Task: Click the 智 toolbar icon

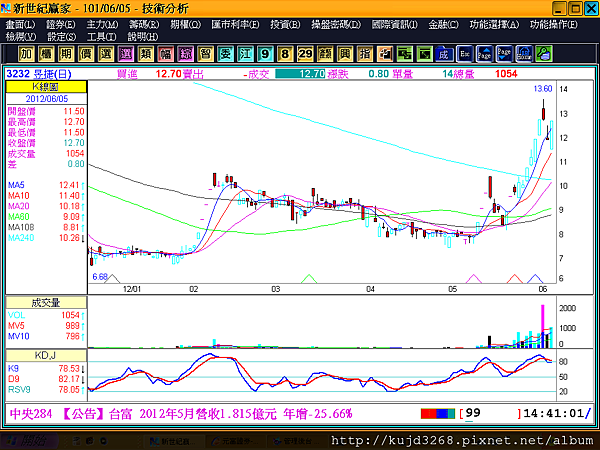Action: 205,54
